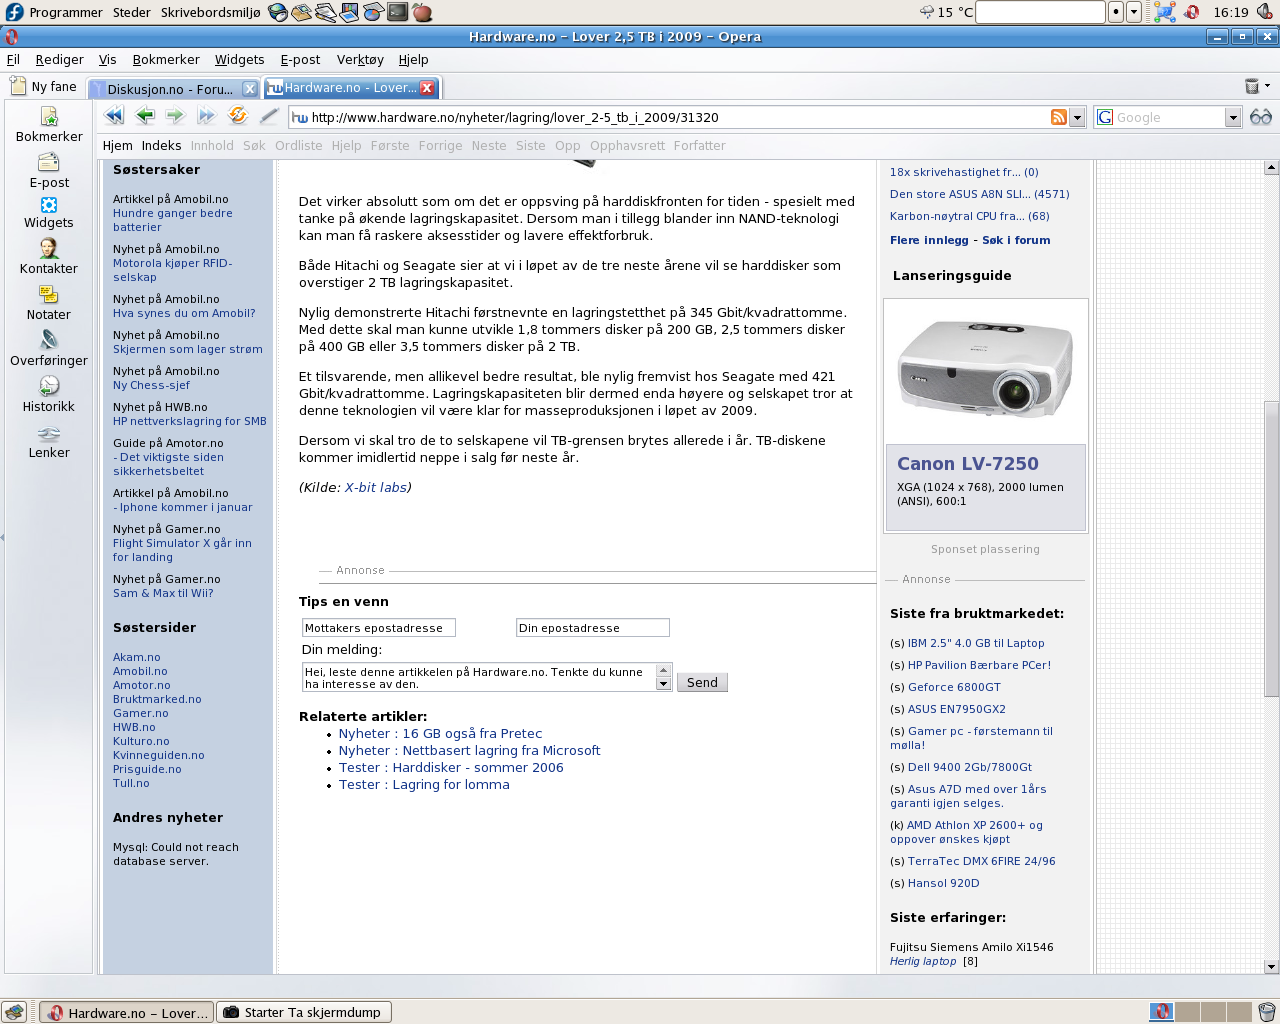Open a new tab with Ny fane
Screen dimensions: 1280x1024
[43, 86]
